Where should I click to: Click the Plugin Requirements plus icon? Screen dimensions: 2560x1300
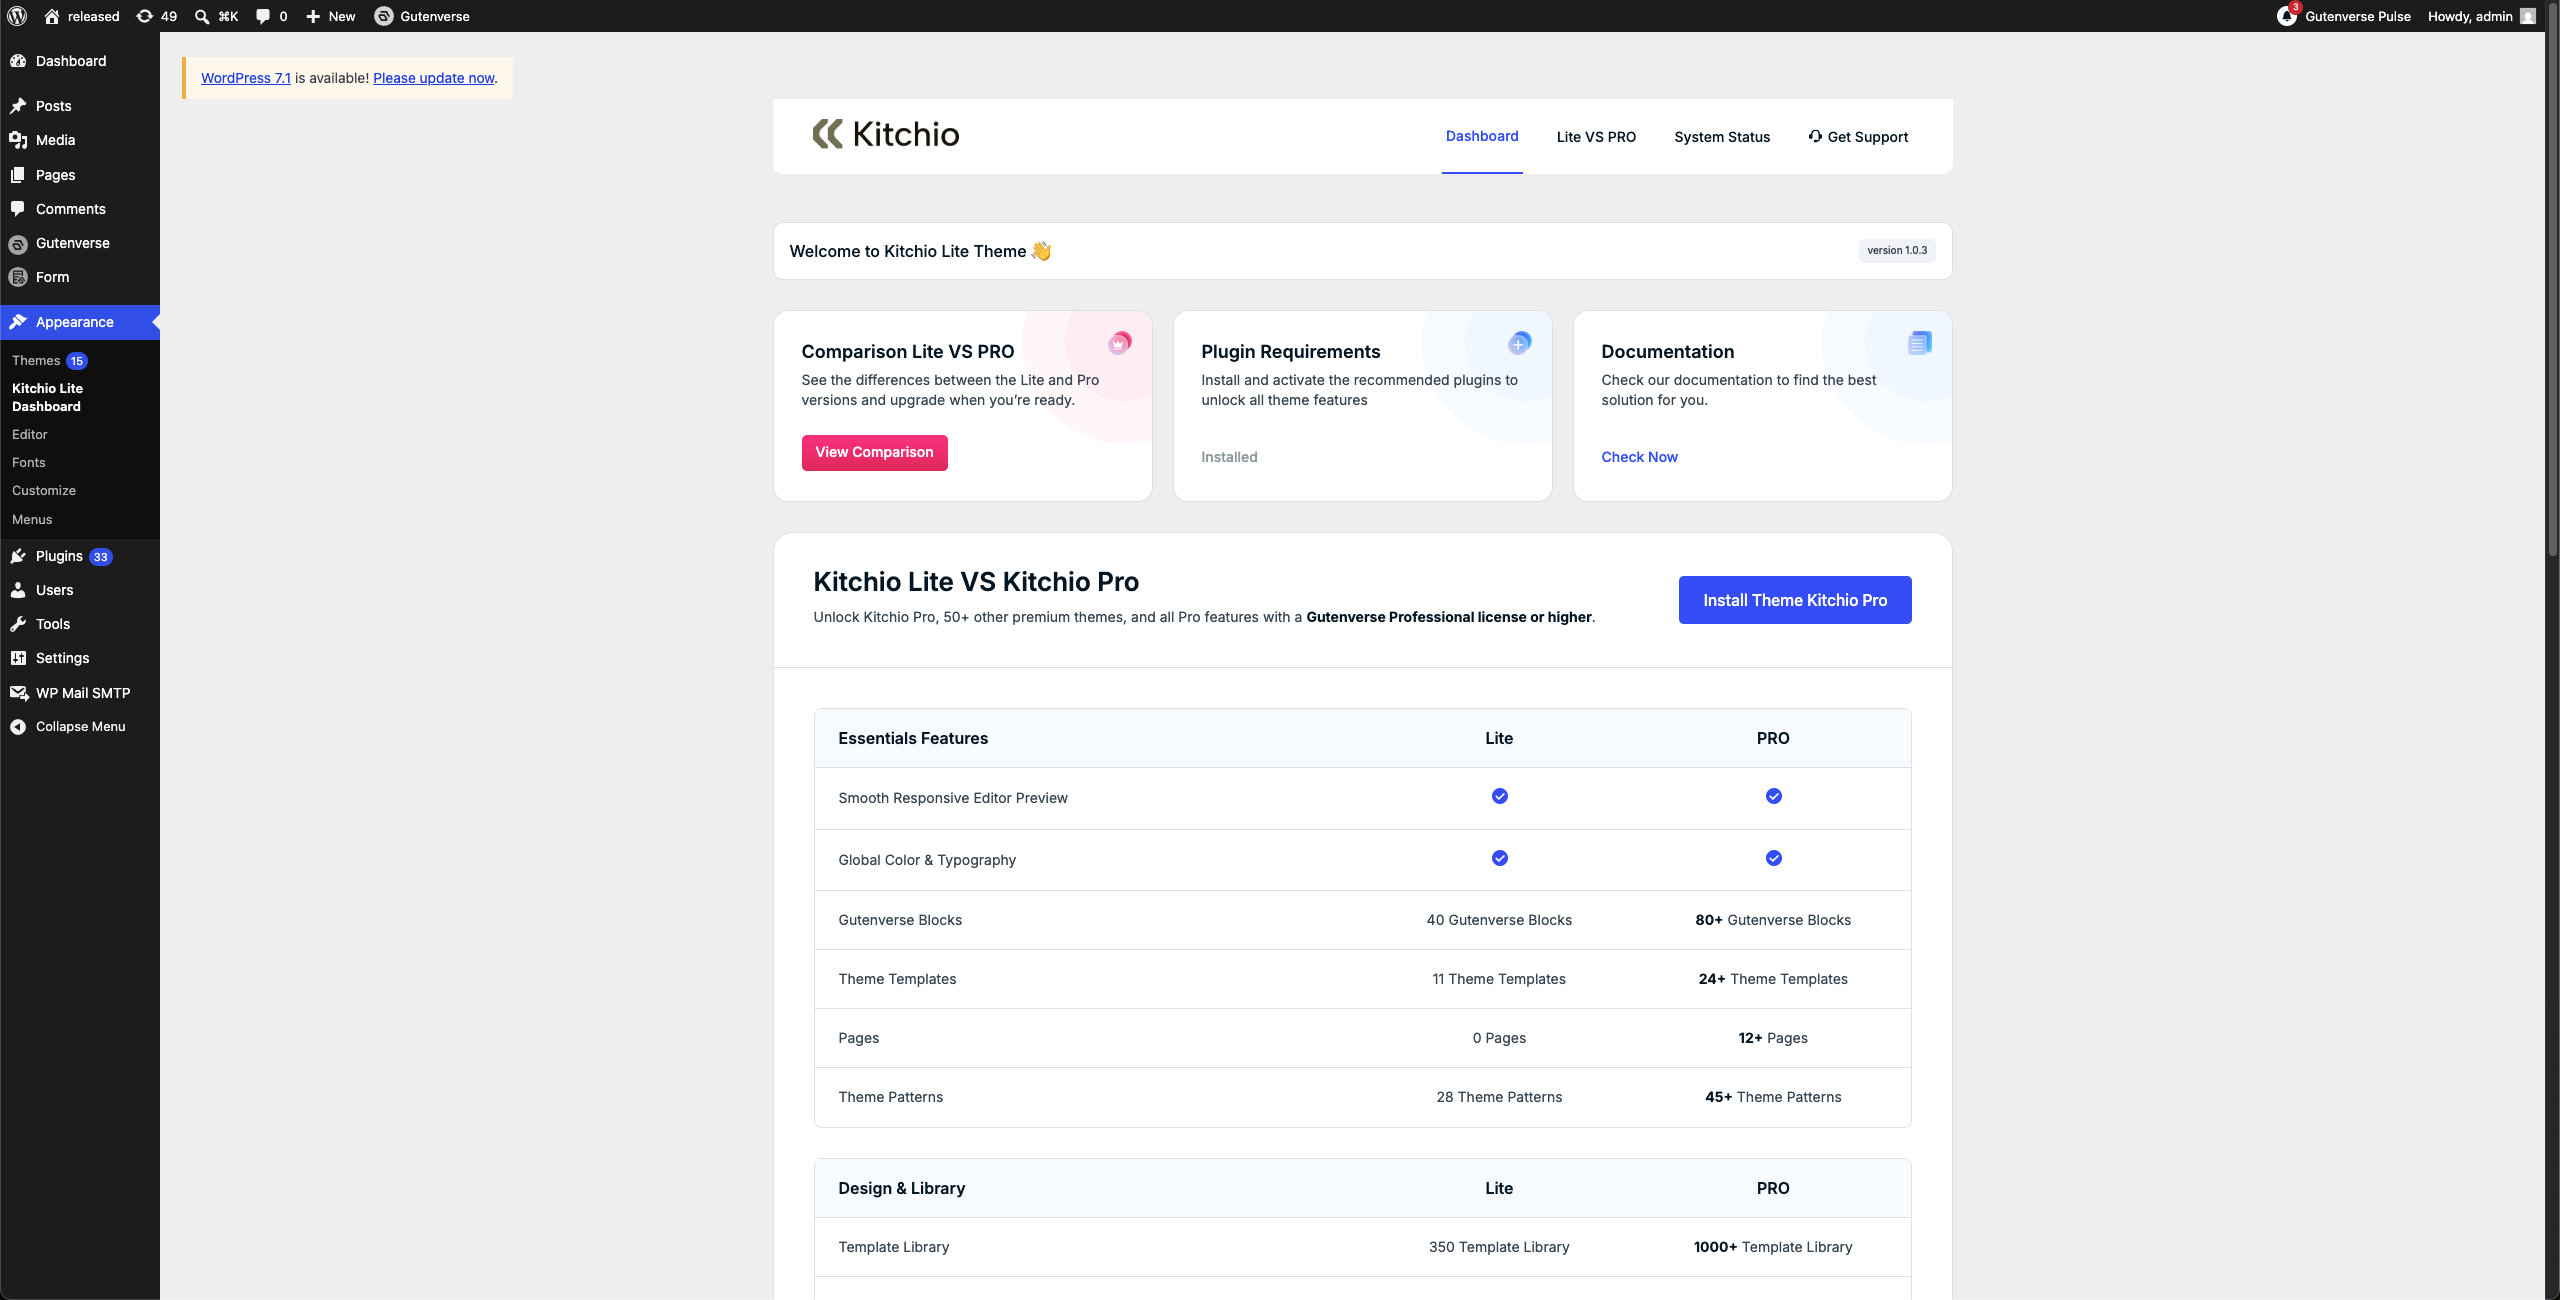pyautogui.click(x=1519, y=343)
